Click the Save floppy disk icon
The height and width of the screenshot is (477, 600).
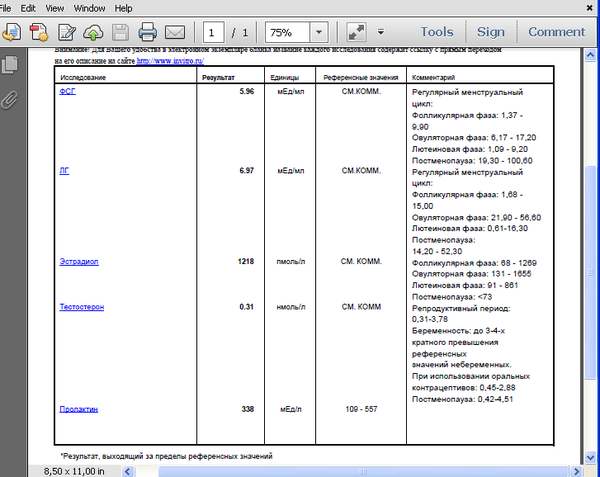point(120,32)
